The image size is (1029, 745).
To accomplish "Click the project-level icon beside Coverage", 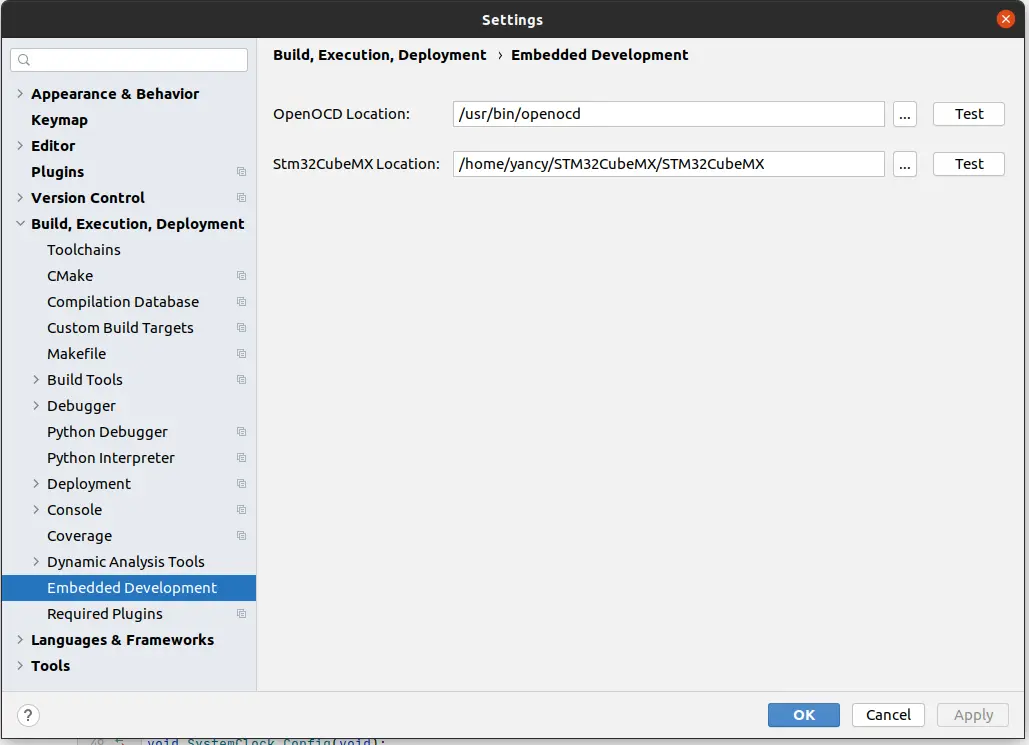I will (x=242, y=536).
